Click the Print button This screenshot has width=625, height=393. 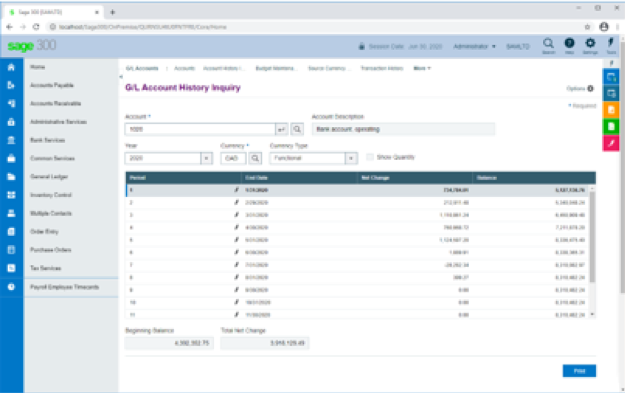[579, 371]
